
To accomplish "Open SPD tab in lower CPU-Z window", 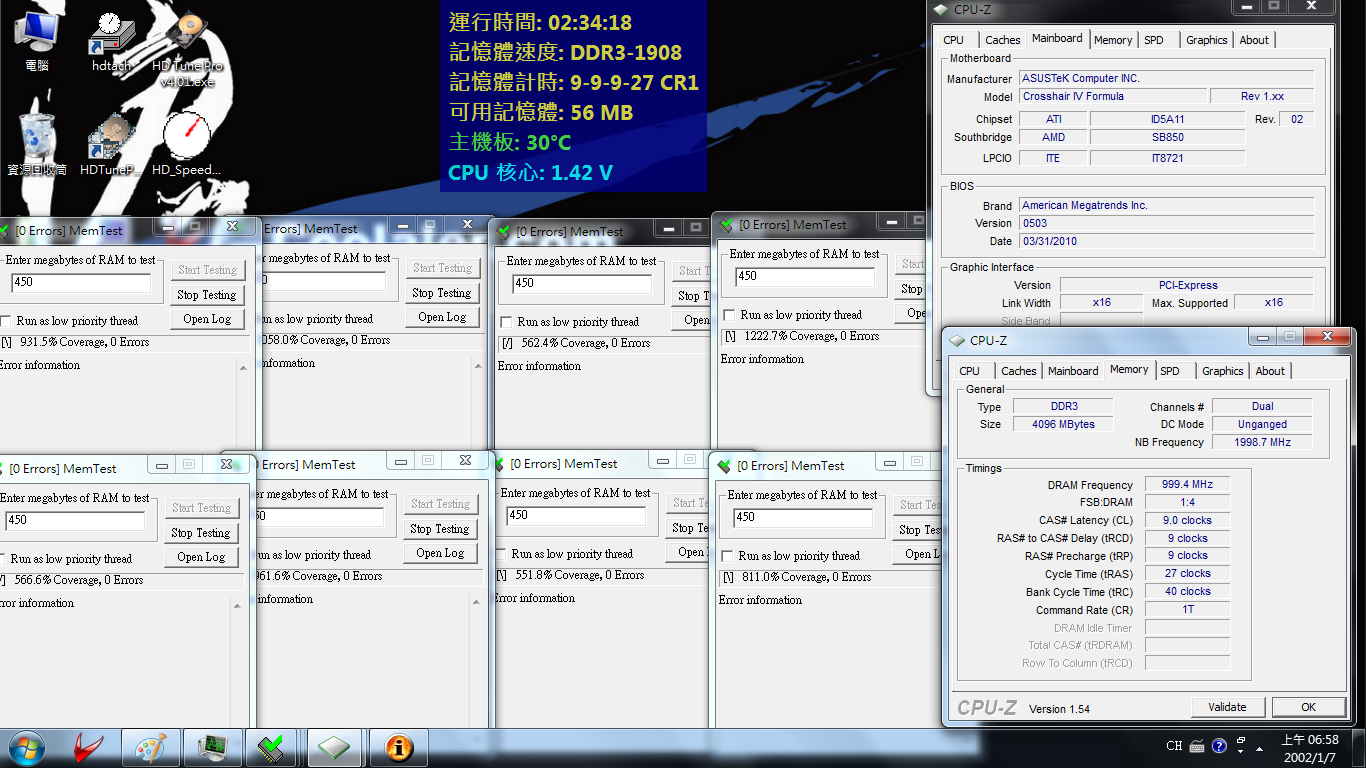I will click(x=1170, y=371).
